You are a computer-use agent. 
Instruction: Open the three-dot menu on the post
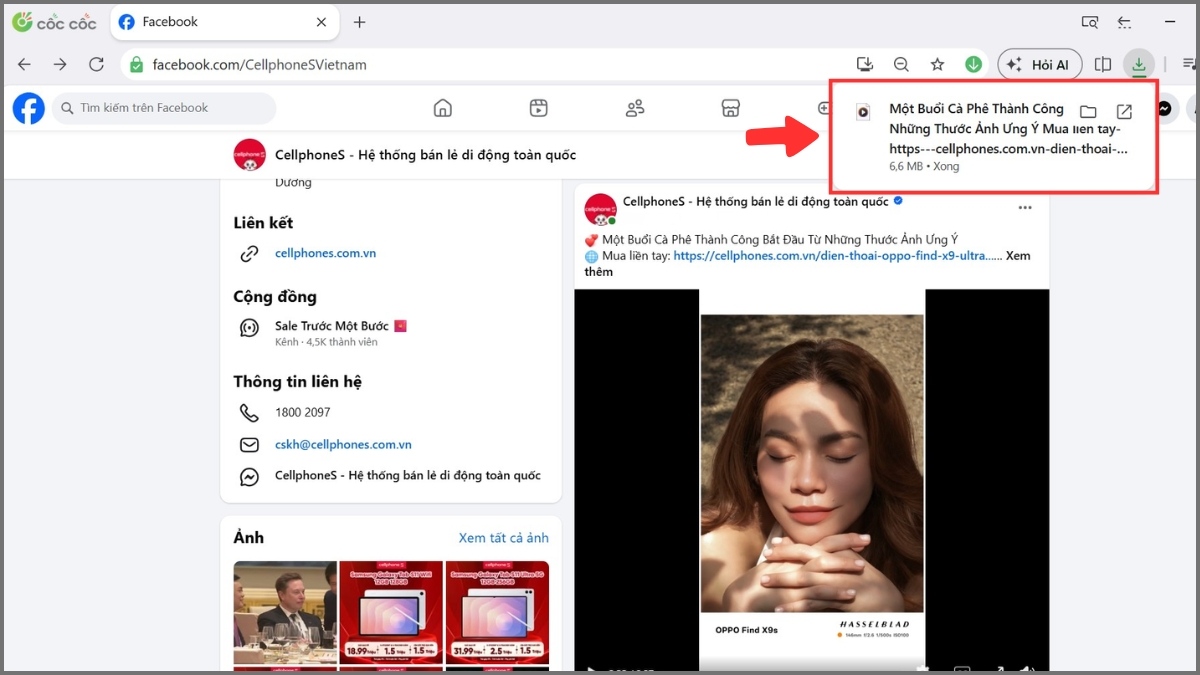pos(1024,208)
